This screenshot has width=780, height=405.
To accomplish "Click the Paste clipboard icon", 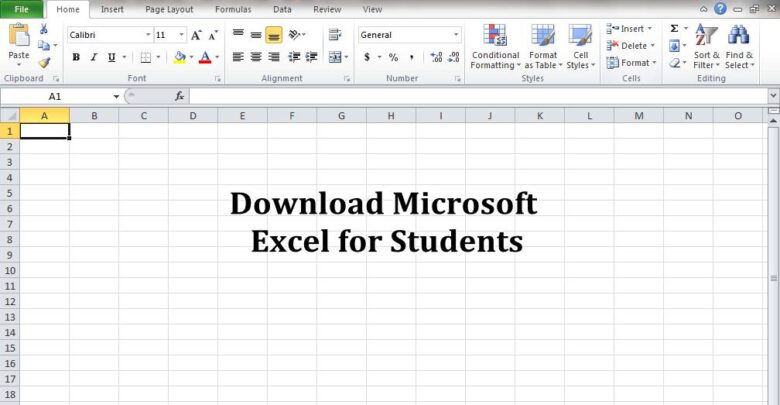I will click(x=19, y=36).
